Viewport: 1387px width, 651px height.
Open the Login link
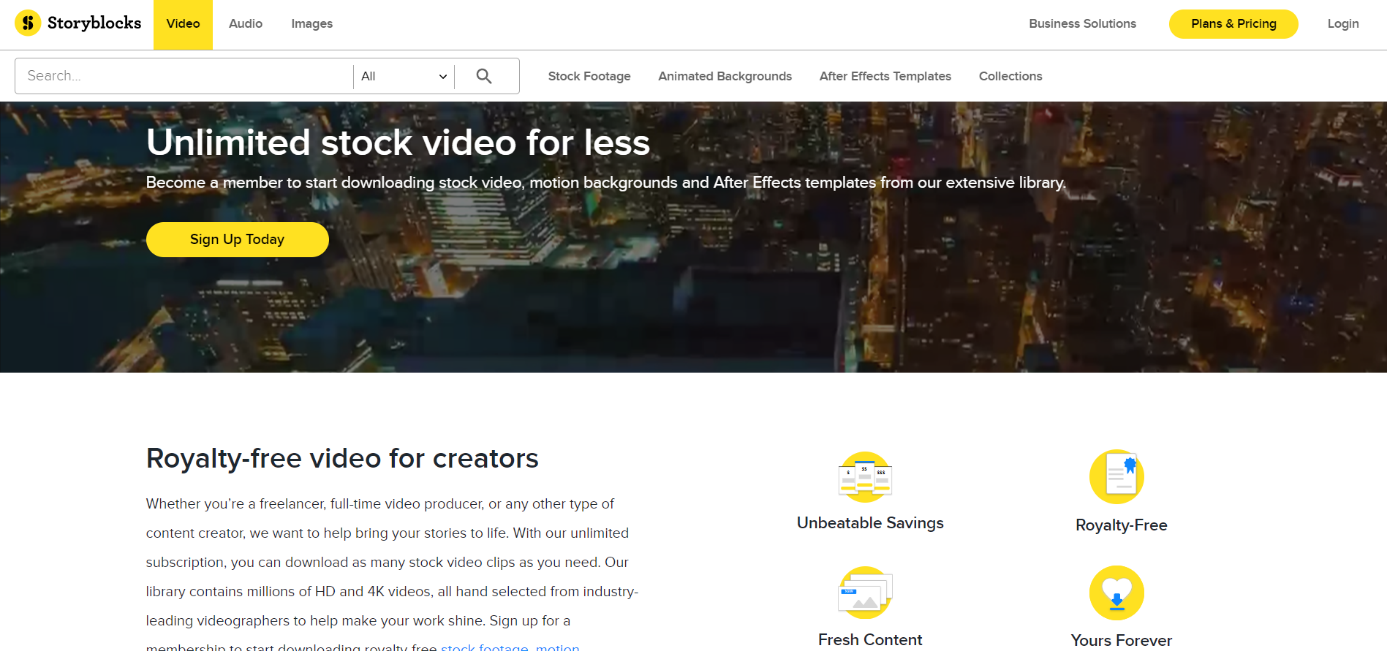coord(1343,24)
